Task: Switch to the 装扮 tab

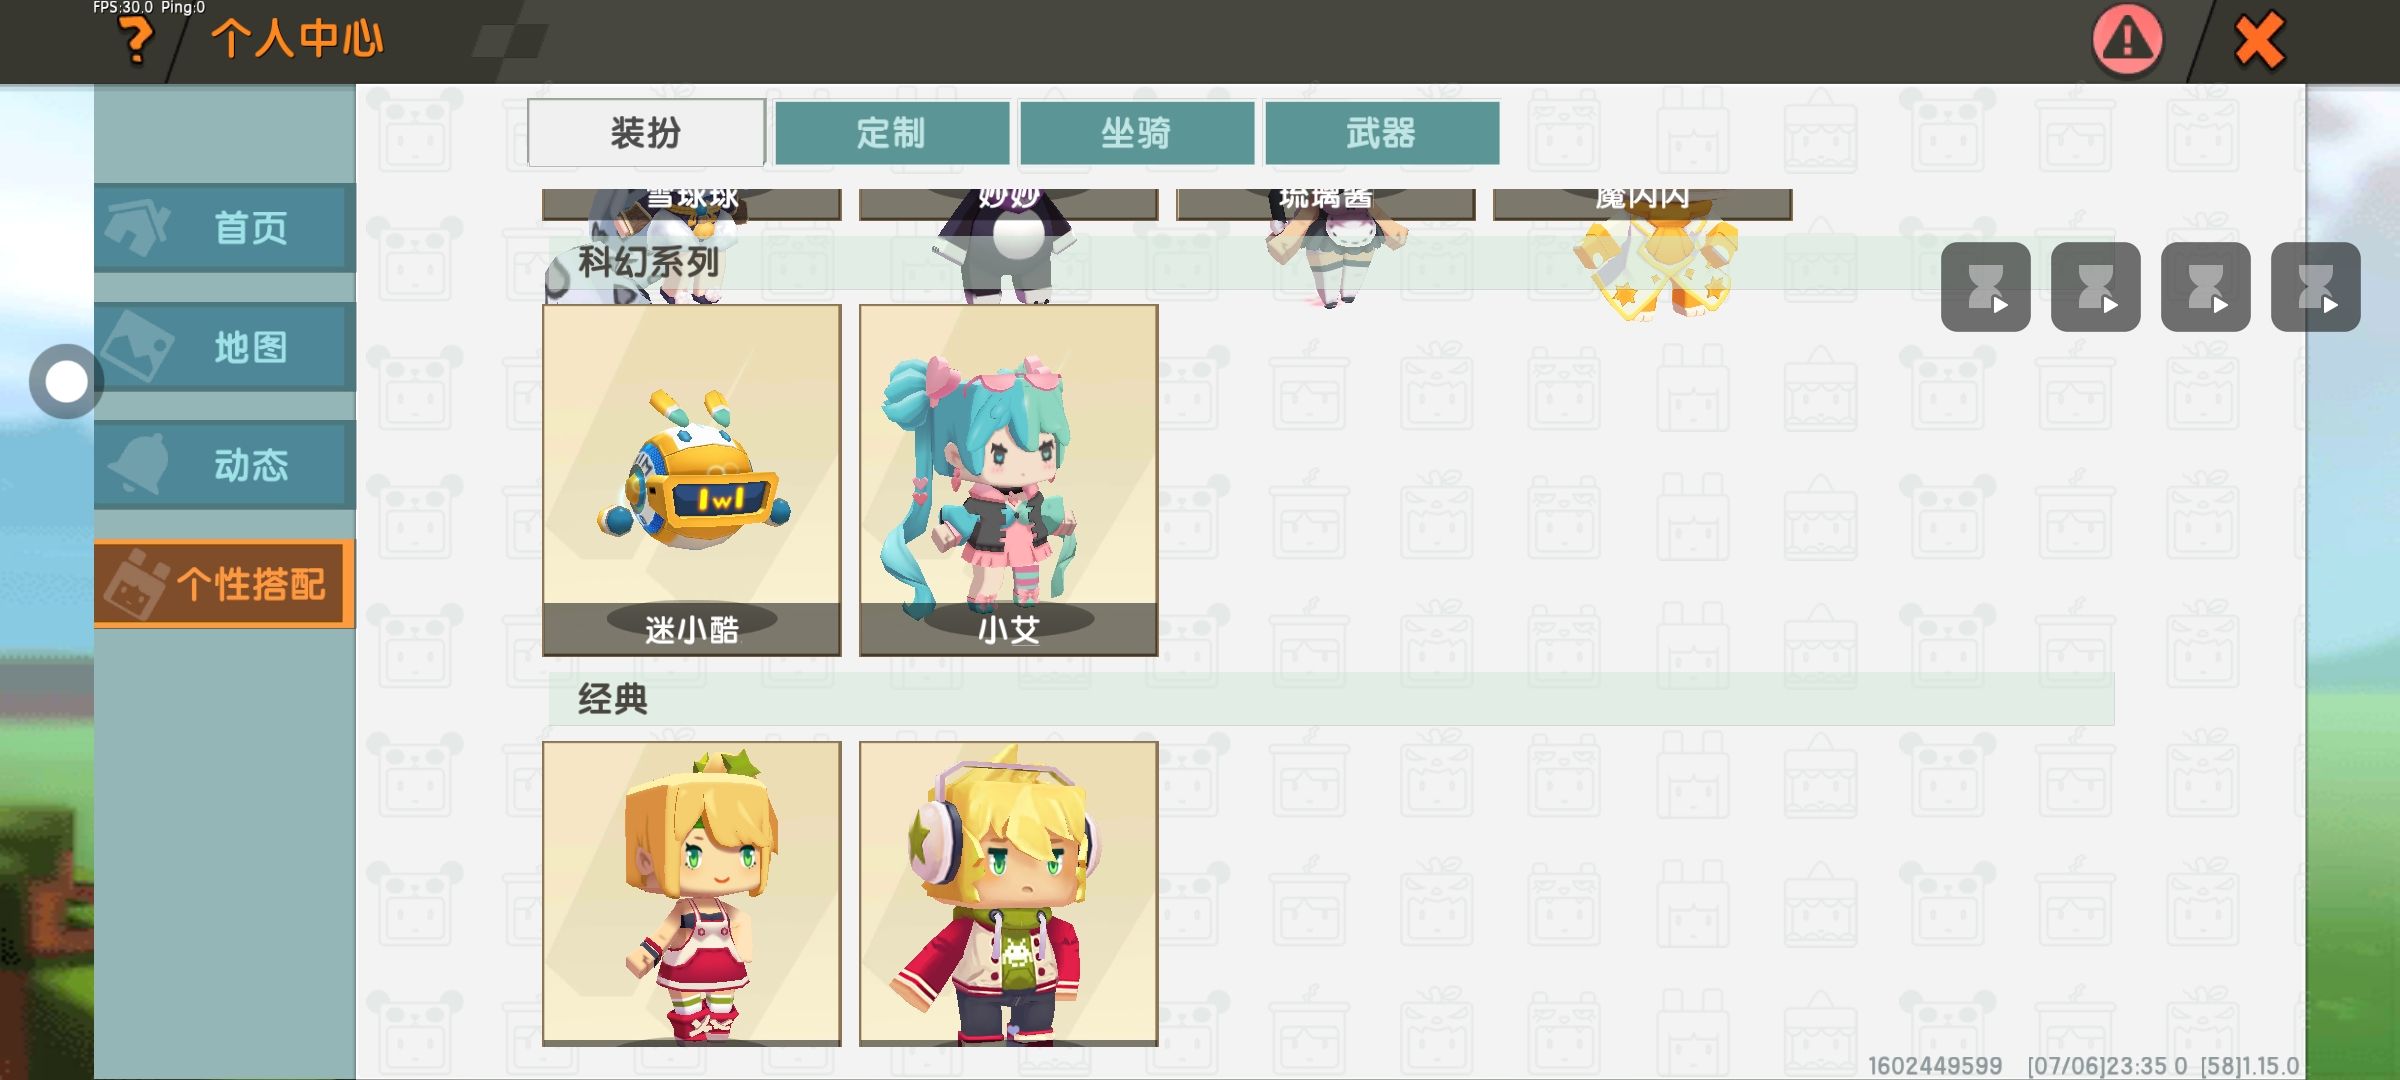Action: [646, 132]
